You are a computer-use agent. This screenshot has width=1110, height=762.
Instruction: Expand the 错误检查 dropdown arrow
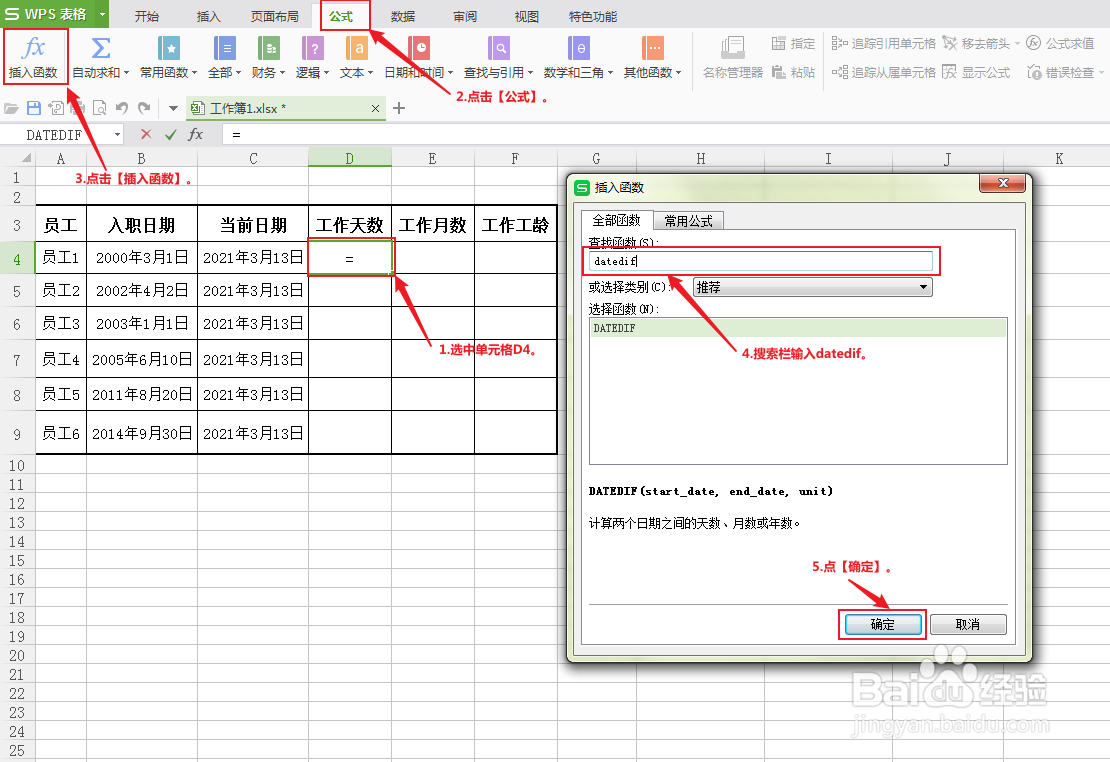pos(1101,72)
